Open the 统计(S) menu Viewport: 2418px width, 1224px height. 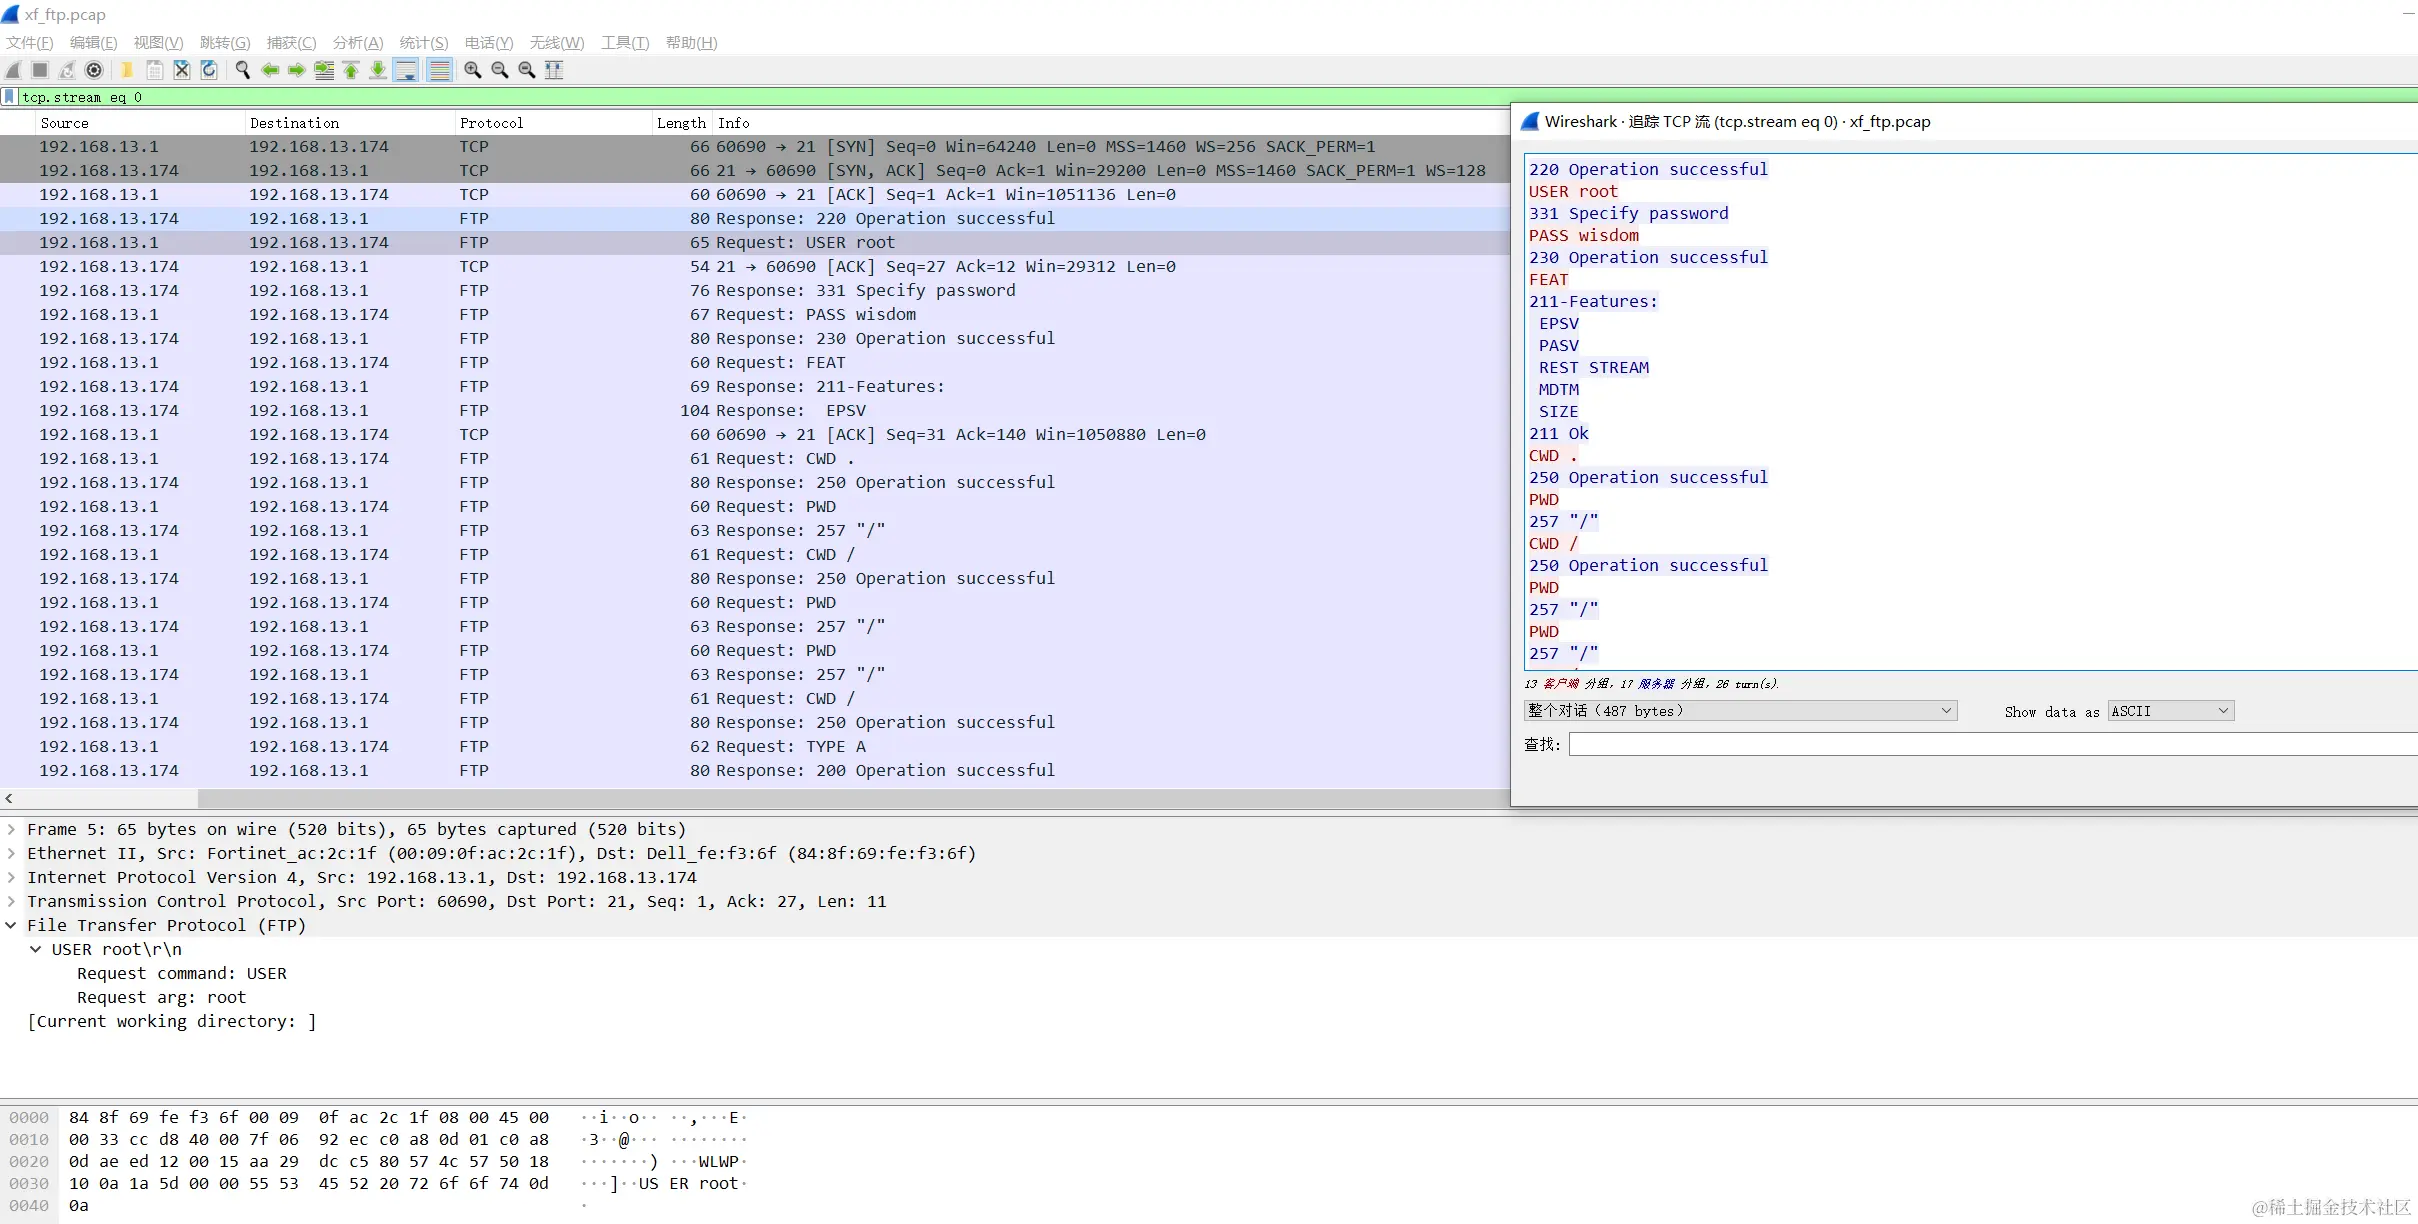(x=424, y=43)
